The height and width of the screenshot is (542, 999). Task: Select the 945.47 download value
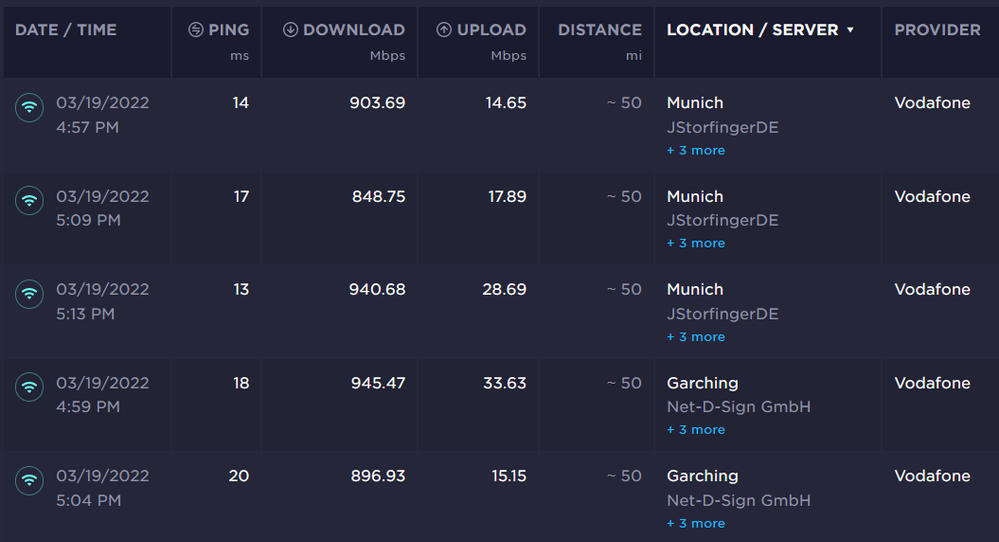pyautogui.click(x=378, y=383)
